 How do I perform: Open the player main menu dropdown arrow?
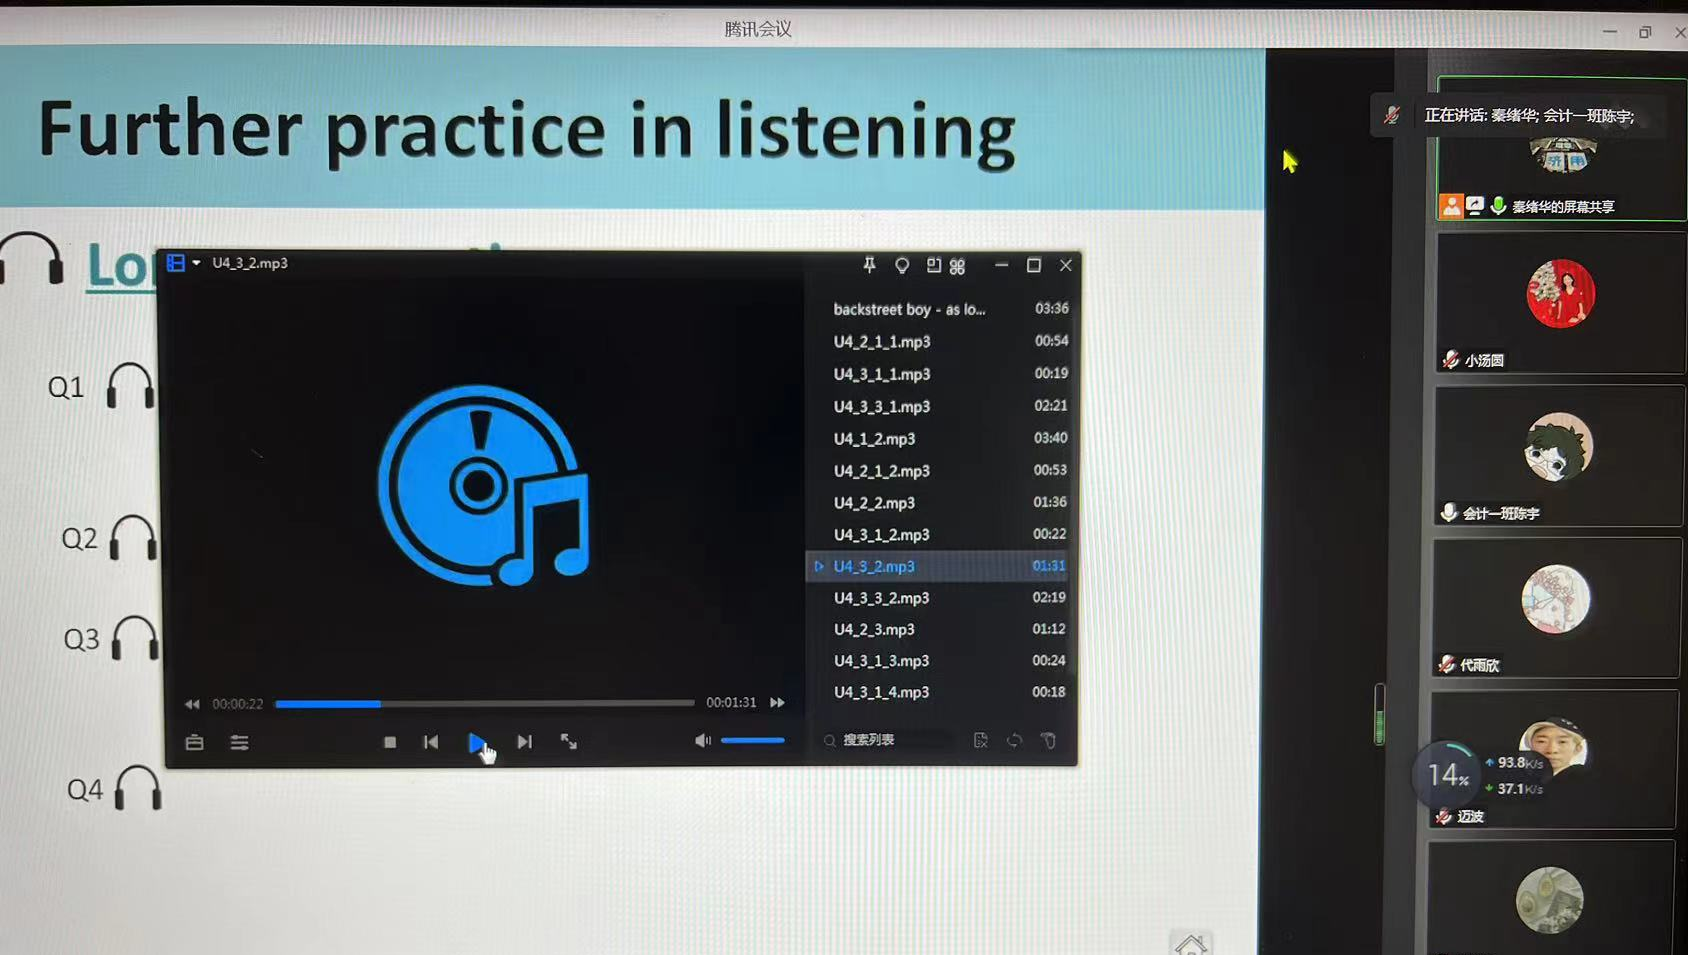pyautogui.click(x=197, y=263)
